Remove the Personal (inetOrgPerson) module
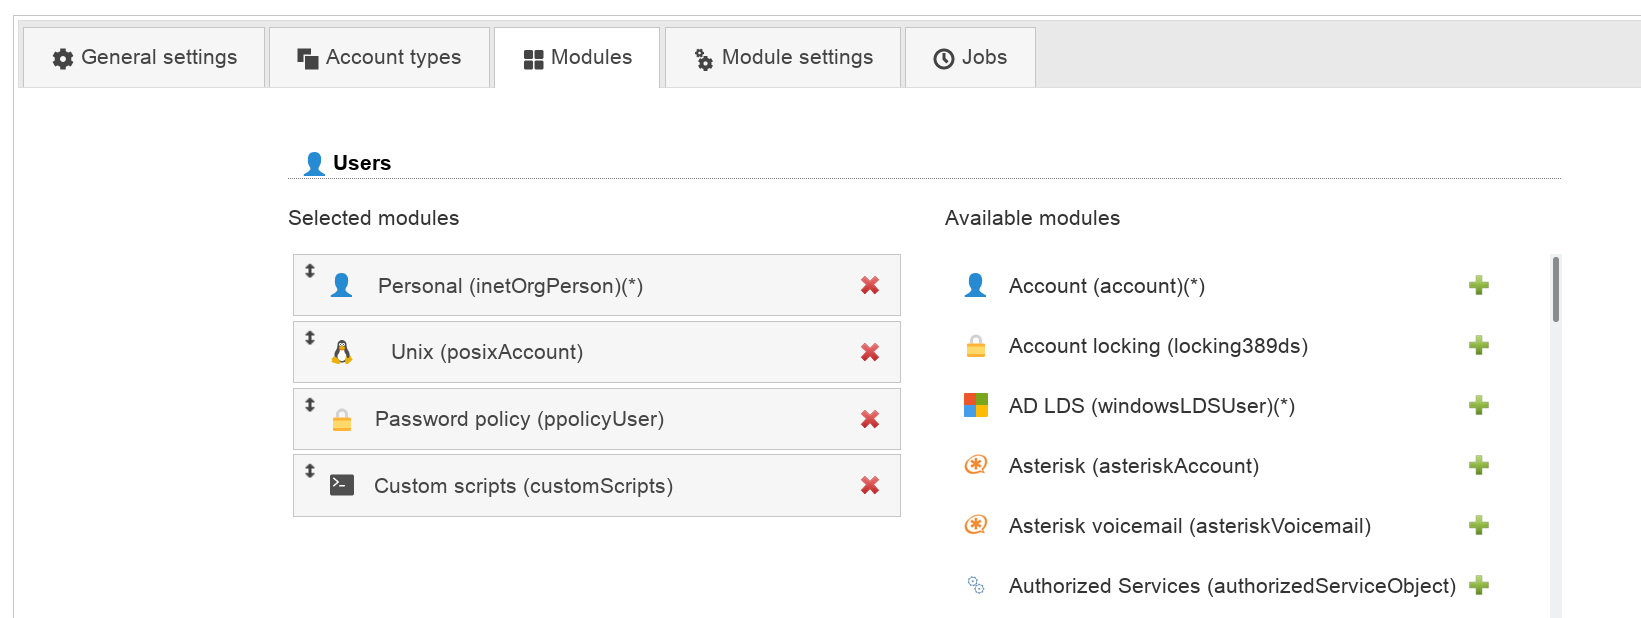1641x618 pixels. (869, 286)
